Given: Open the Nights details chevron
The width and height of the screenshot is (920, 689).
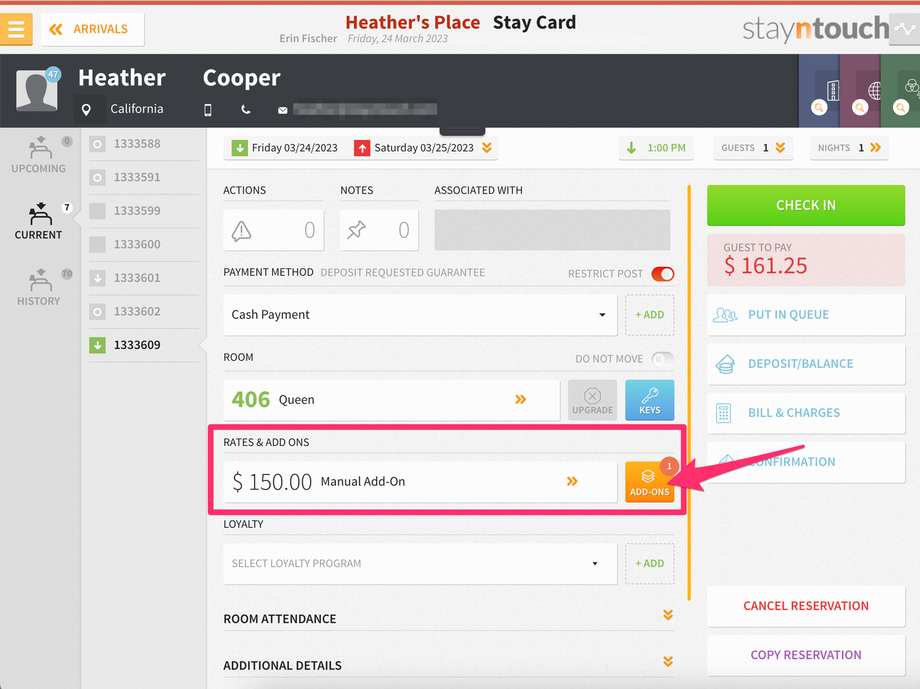Looking at the screenshot, I should click(875, 147).
